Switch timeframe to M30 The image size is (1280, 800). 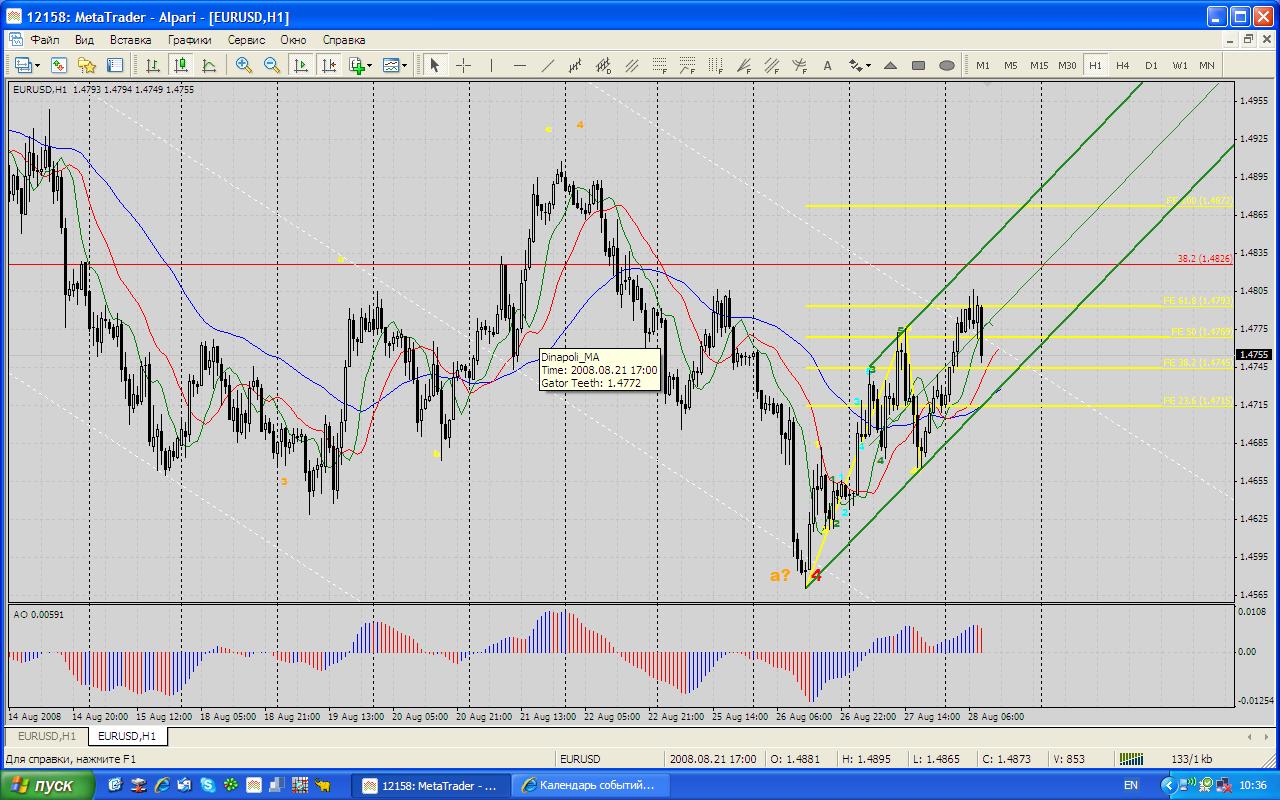[1067, 65]
